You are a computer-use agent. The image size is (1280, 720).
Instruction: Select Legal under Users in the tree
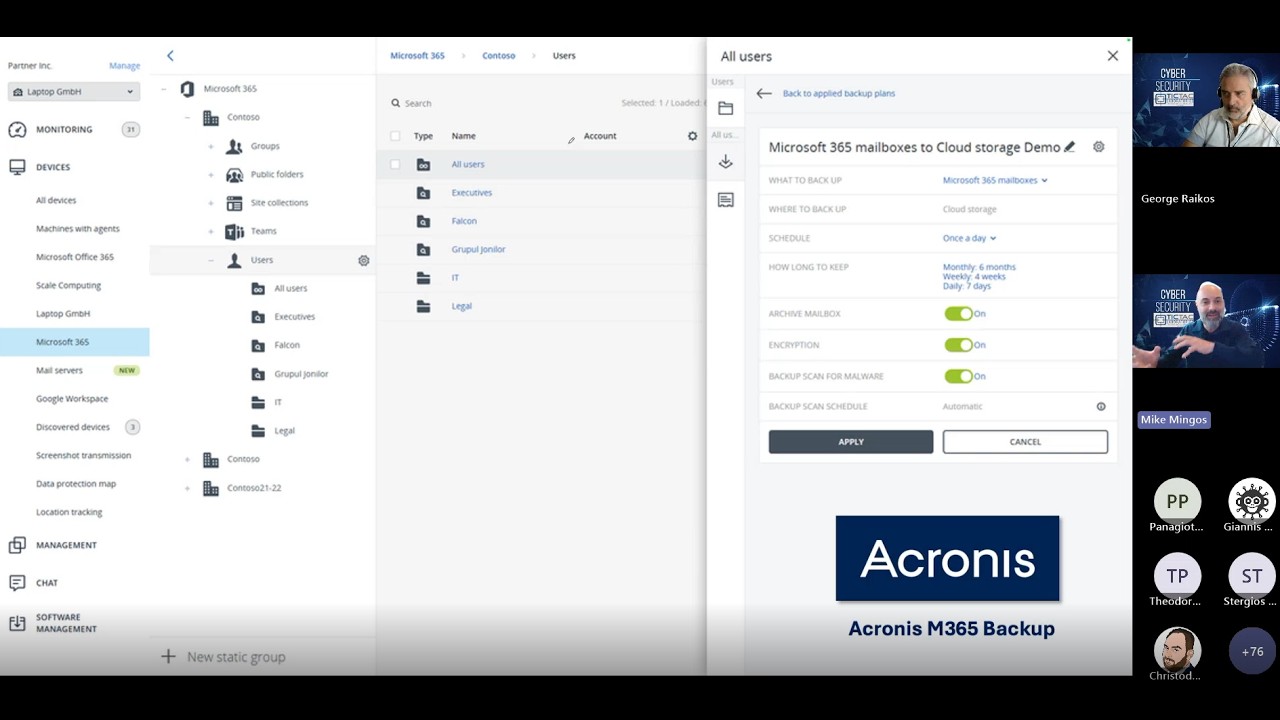tap(285, 431)
